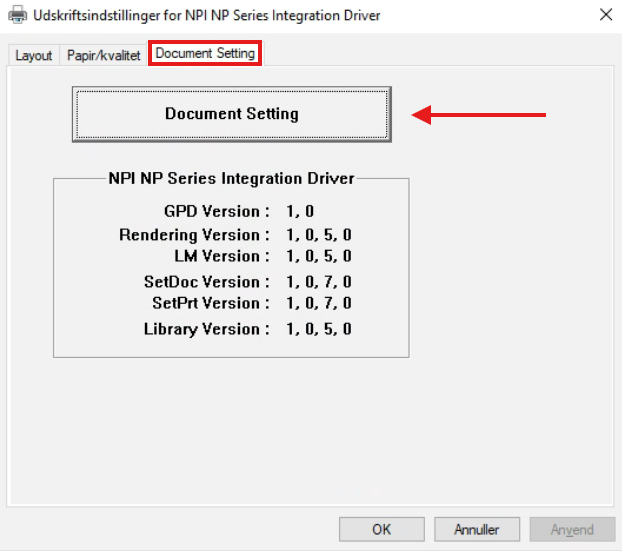Click the SetDoc Version value 1, 0, 7, 0
This screenshot has height=551, width=622.
[318, 282]
